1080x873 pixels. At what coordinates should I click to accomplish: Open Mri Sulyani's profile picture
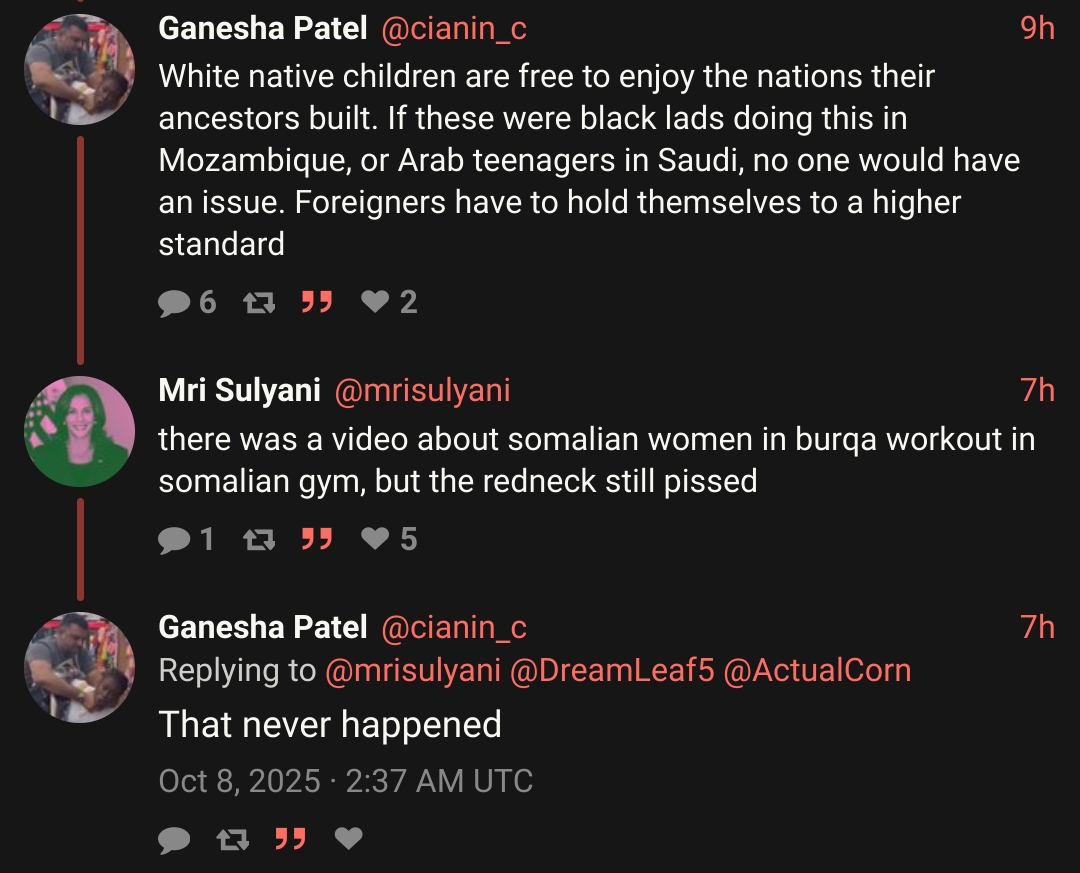point(79,433)
